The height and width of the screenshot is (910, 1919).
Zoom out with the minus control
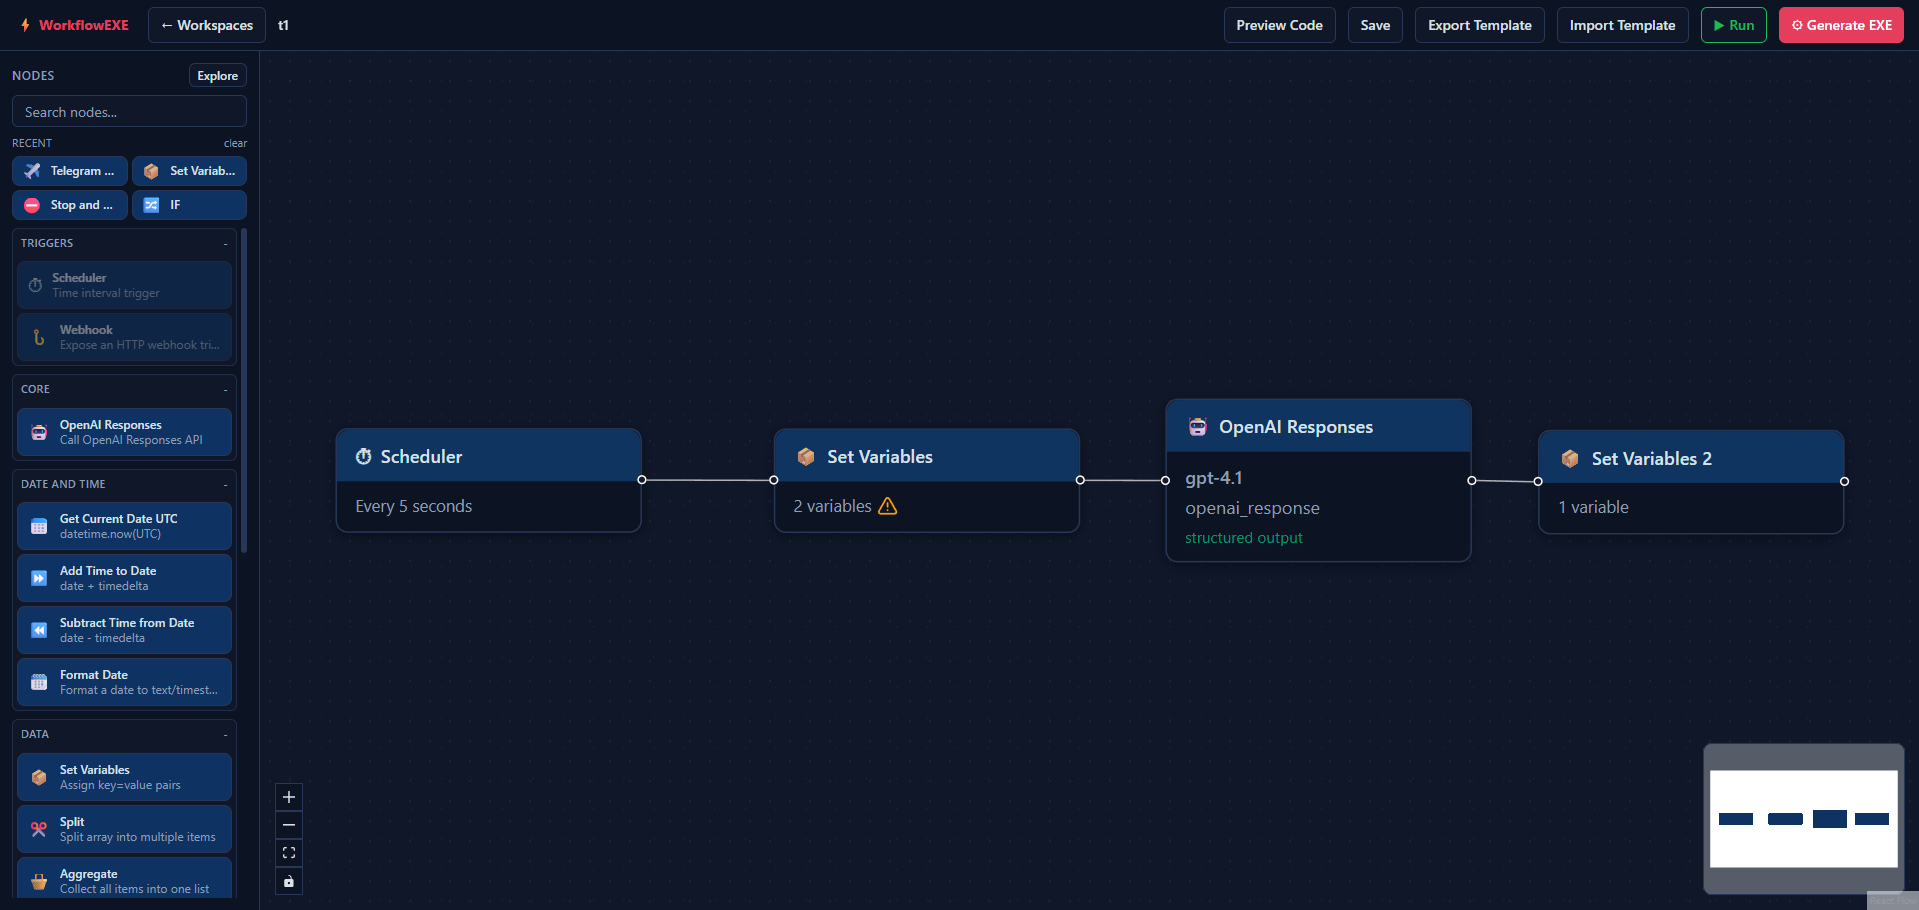[289, 825]
